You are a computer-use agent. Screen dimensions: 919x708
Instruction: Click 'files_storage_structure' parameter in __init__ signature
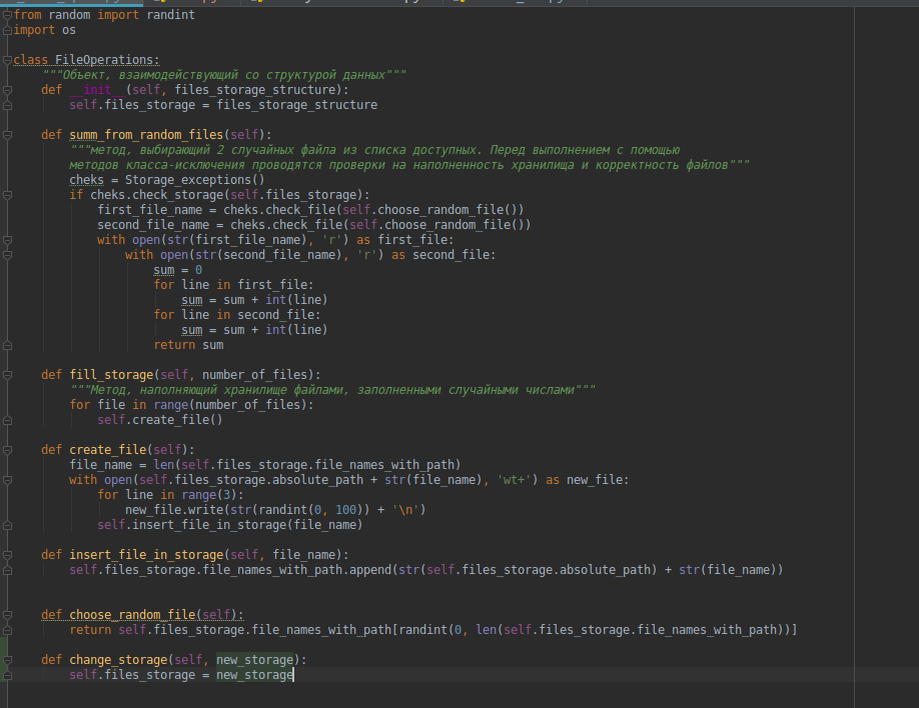pos(255,90)
